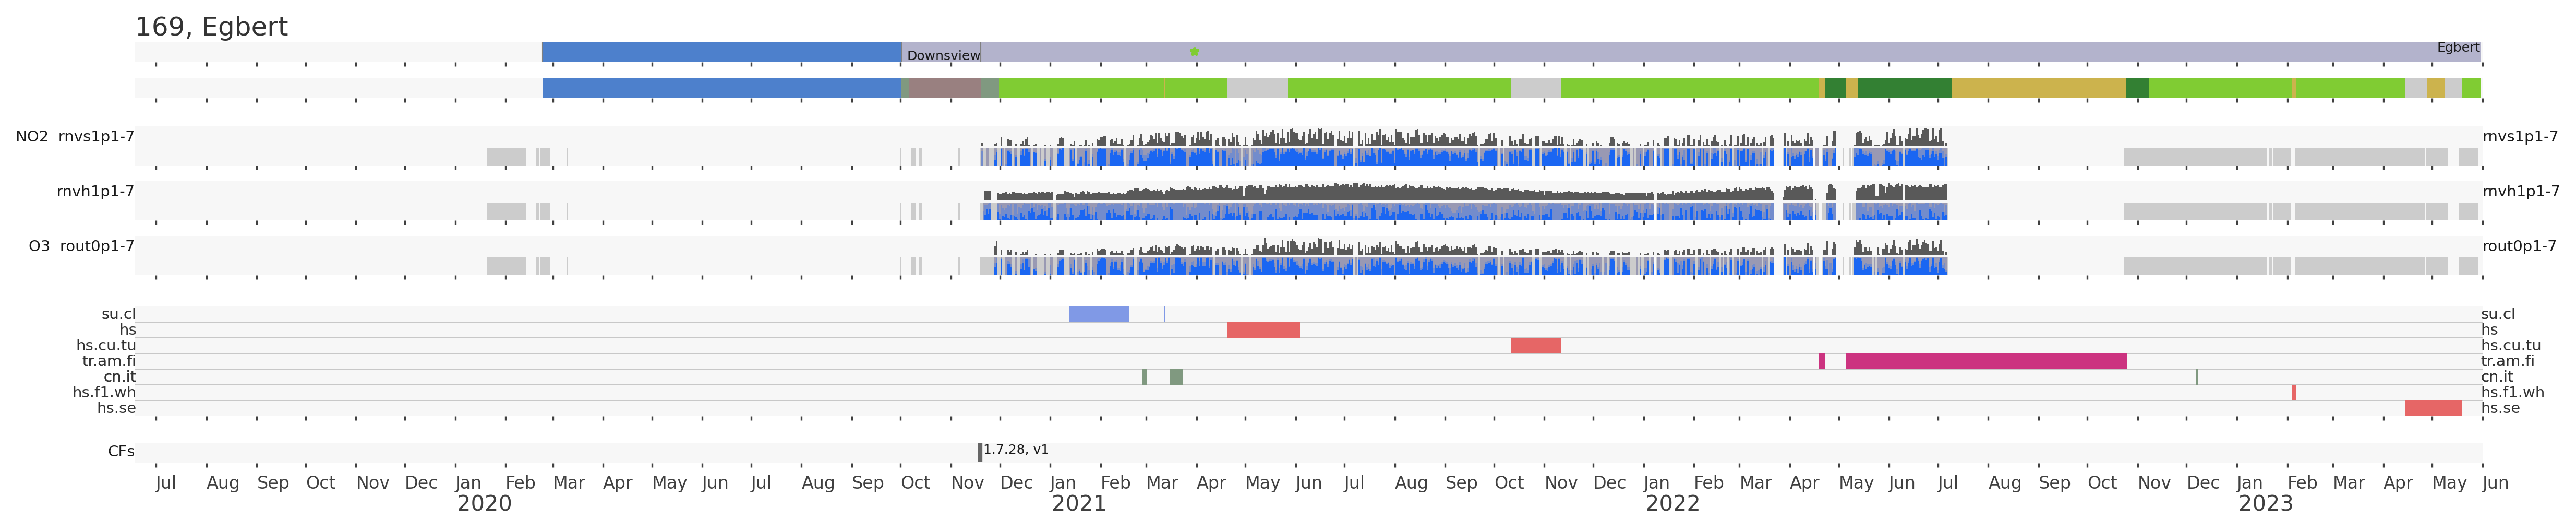Screen dimensions: 2576x531
Task: Click the left NO2 rnvs1p1-7 row label
Action: (x=75, y=137)
